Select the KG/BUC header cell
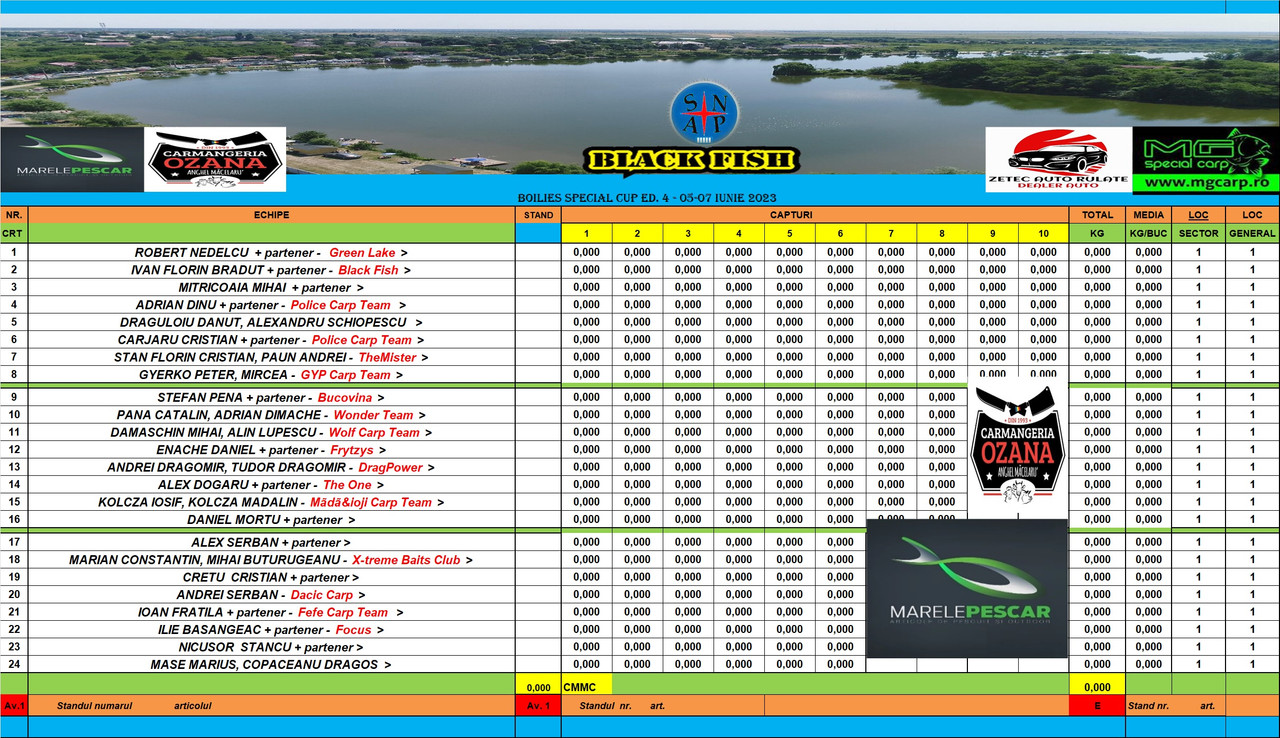This screenshot has height=738, width=1280. click(x=1149, y=233)
